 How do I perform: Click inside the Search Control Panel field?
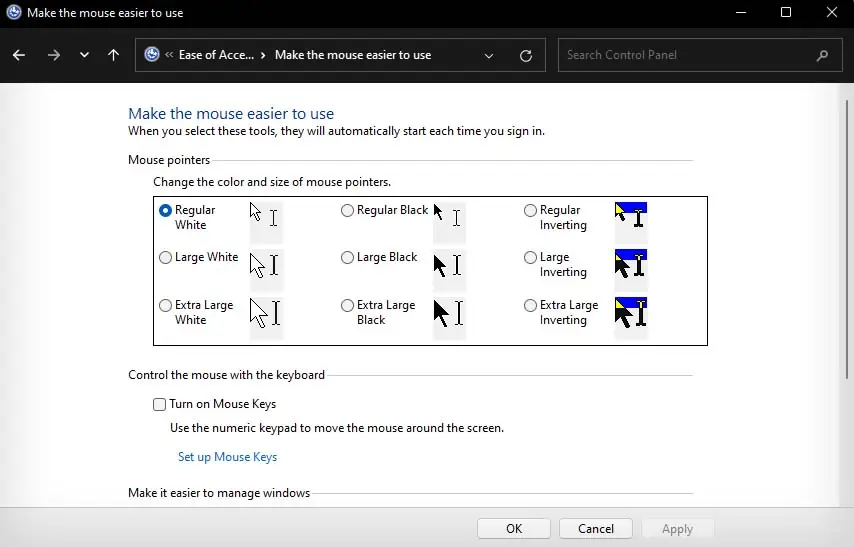tap(685, 55)
